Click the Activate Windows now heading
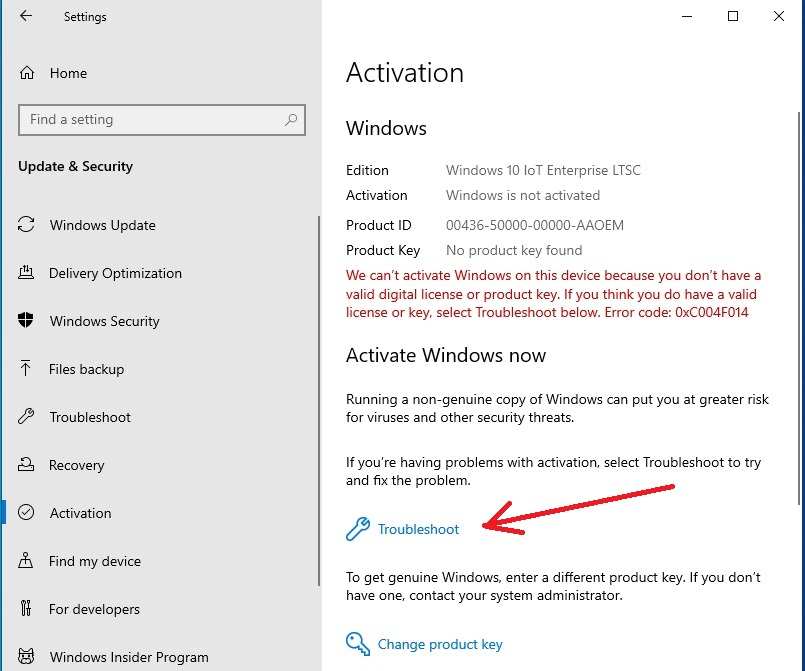805x671 pixels. [446, 355]
